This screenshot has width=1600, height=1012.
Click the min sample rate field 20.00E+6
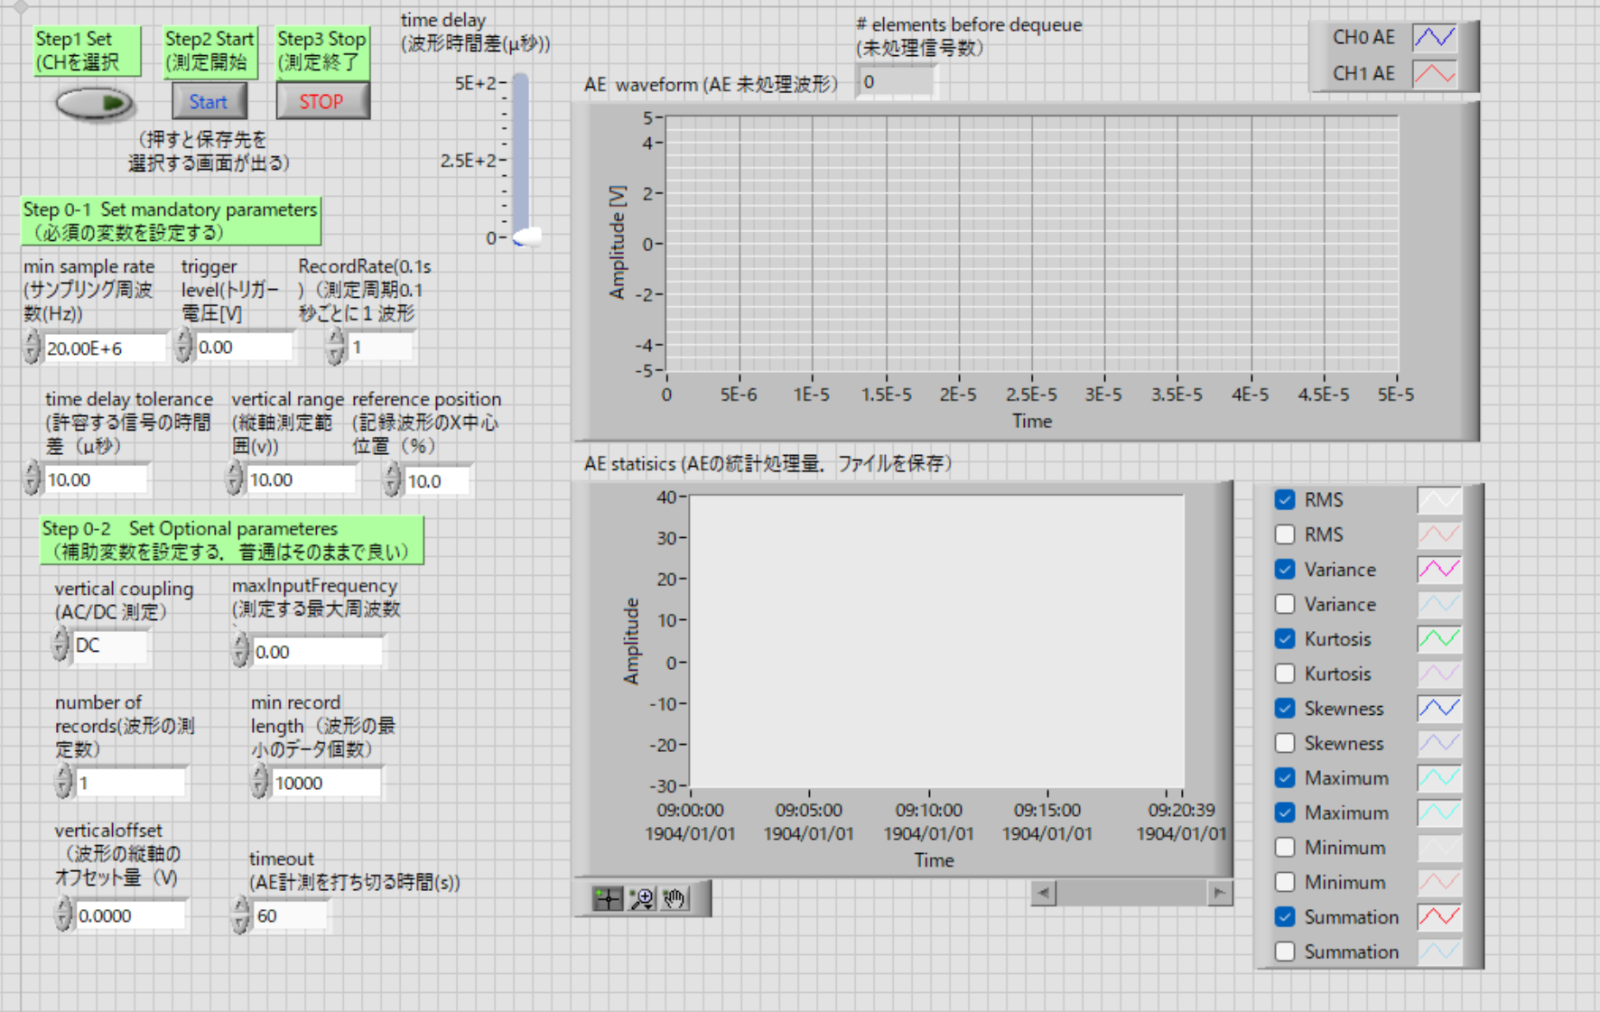click(x=105, y=348)
